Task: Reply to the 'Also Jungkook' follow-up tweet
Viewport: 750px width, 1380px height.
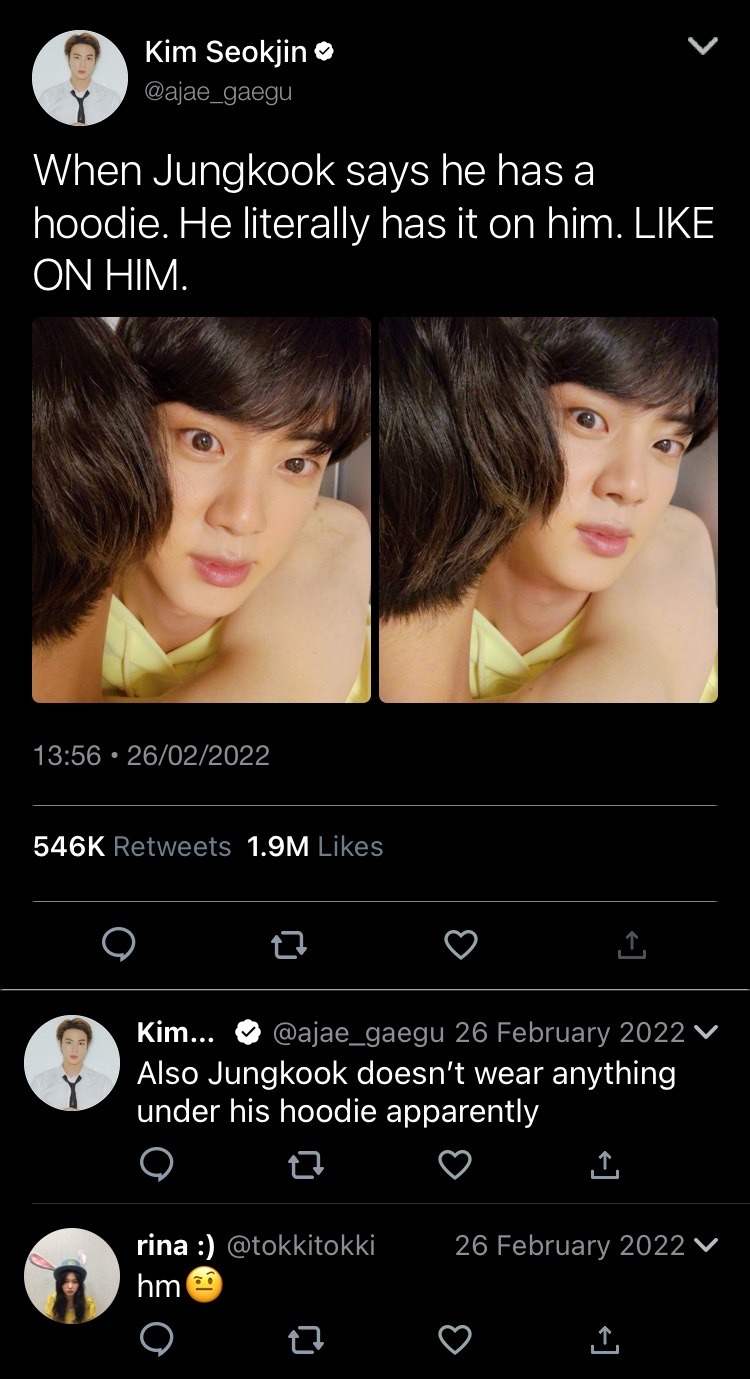Action: (x=156, y=1164)
